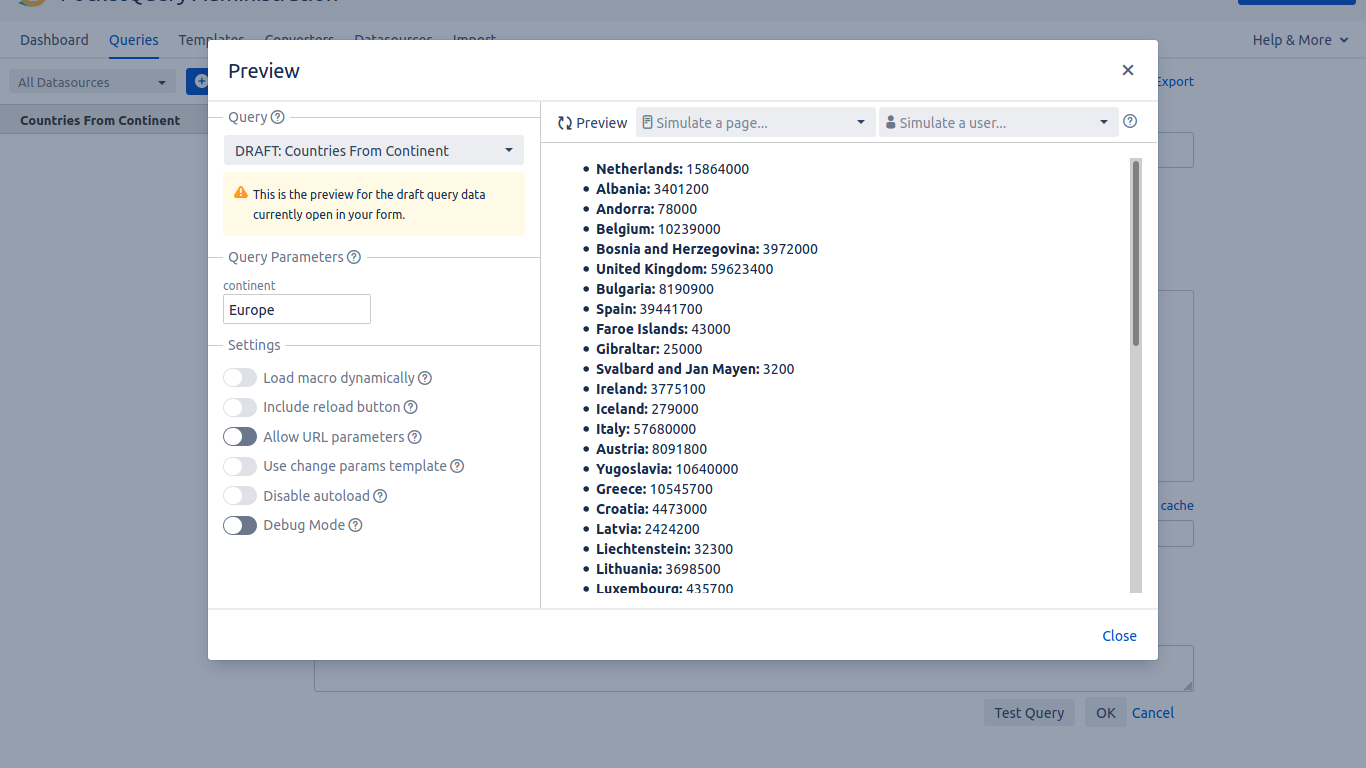
Task: Toggle Load macro dynamically switch
Action: [240, 378]
